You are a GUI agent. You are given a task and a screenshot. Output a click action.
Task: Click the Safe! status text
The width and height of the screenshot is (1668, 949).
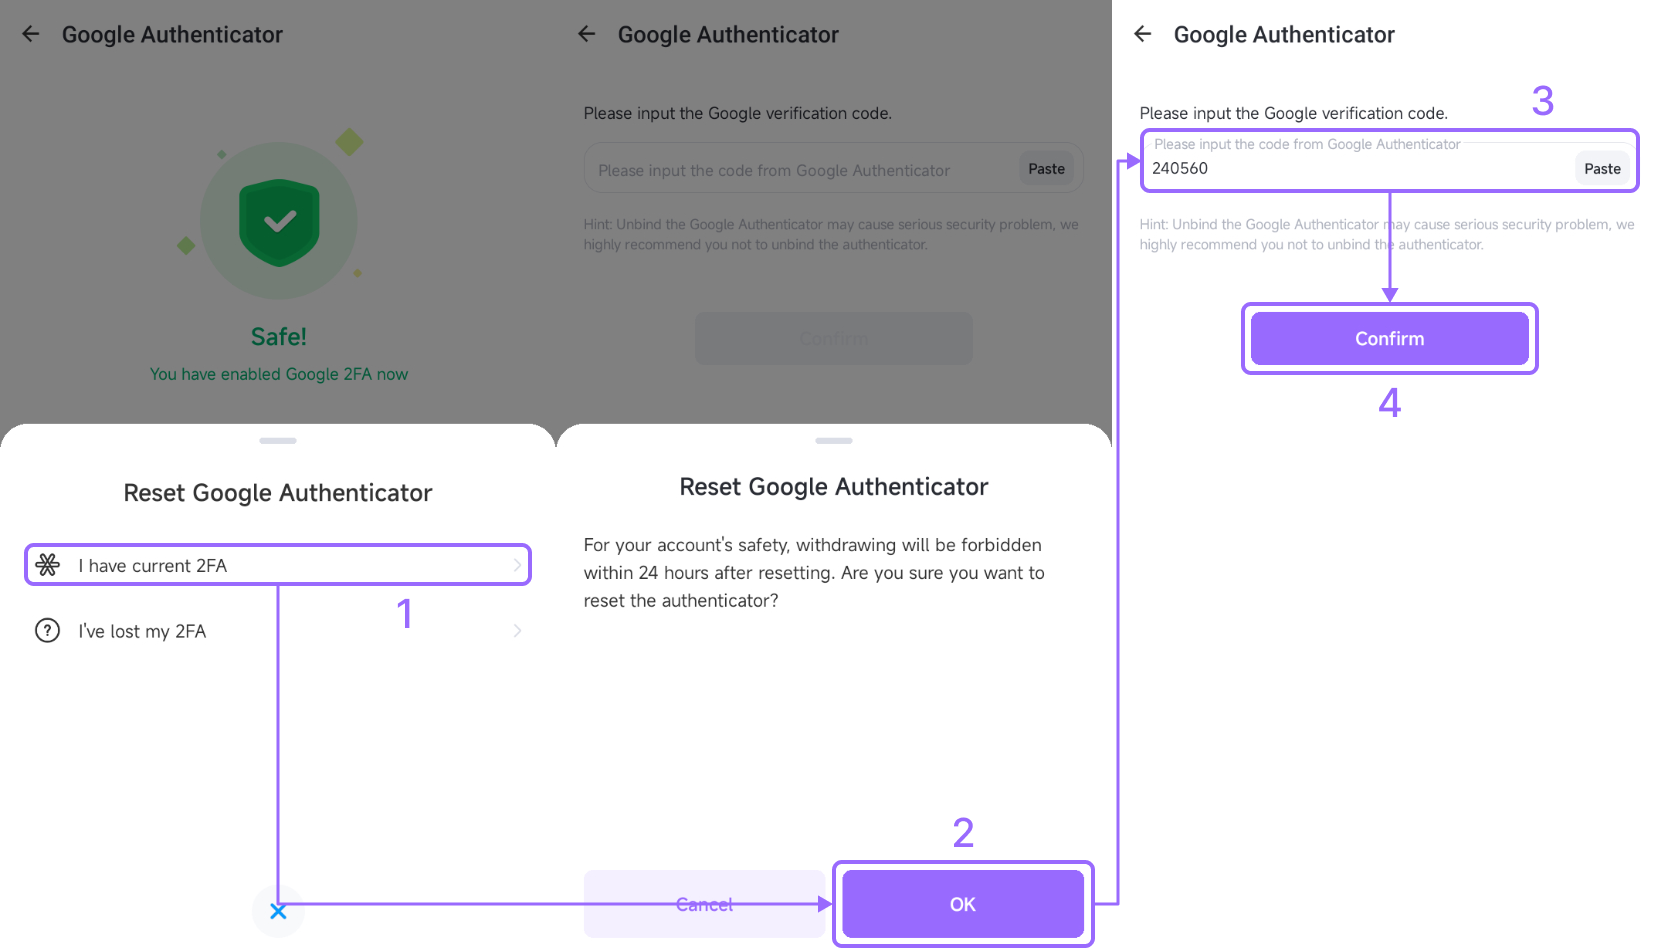[279, 337]
